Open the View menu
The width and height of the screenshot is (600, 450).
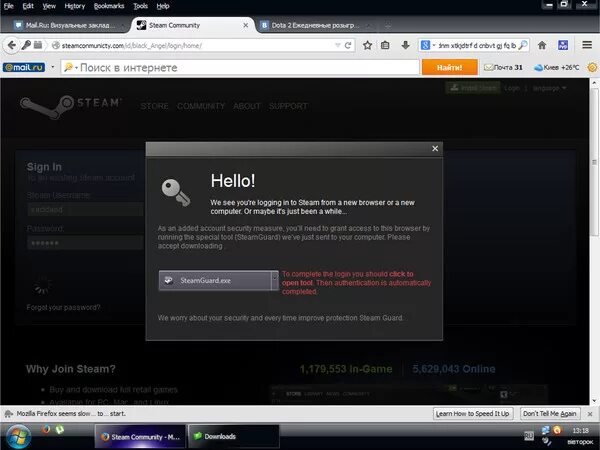click(49, 6)
